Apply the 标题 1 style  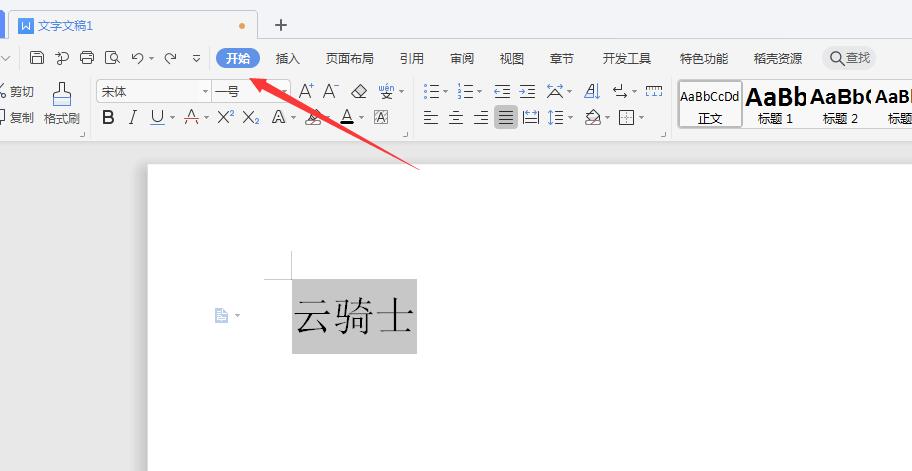tap(775, 104)
